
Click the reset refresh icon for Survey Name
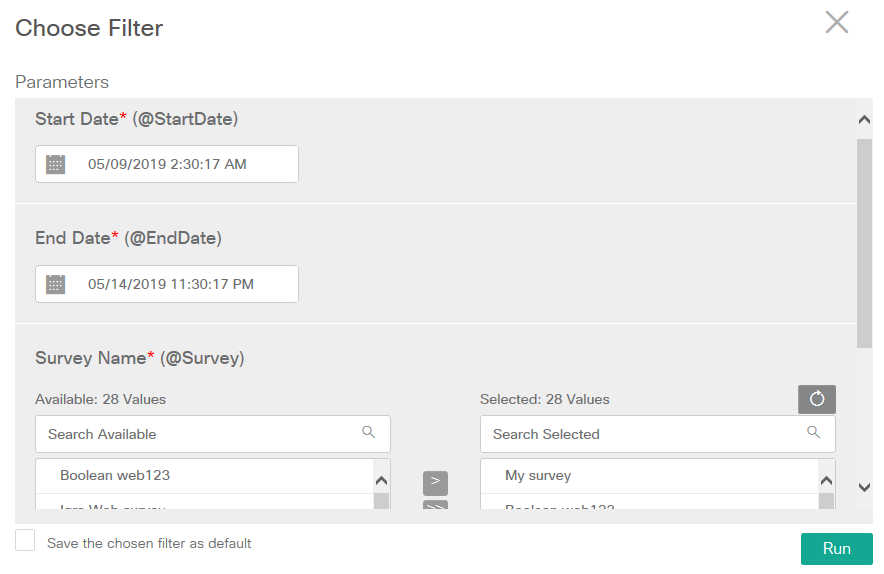(817, 399)
